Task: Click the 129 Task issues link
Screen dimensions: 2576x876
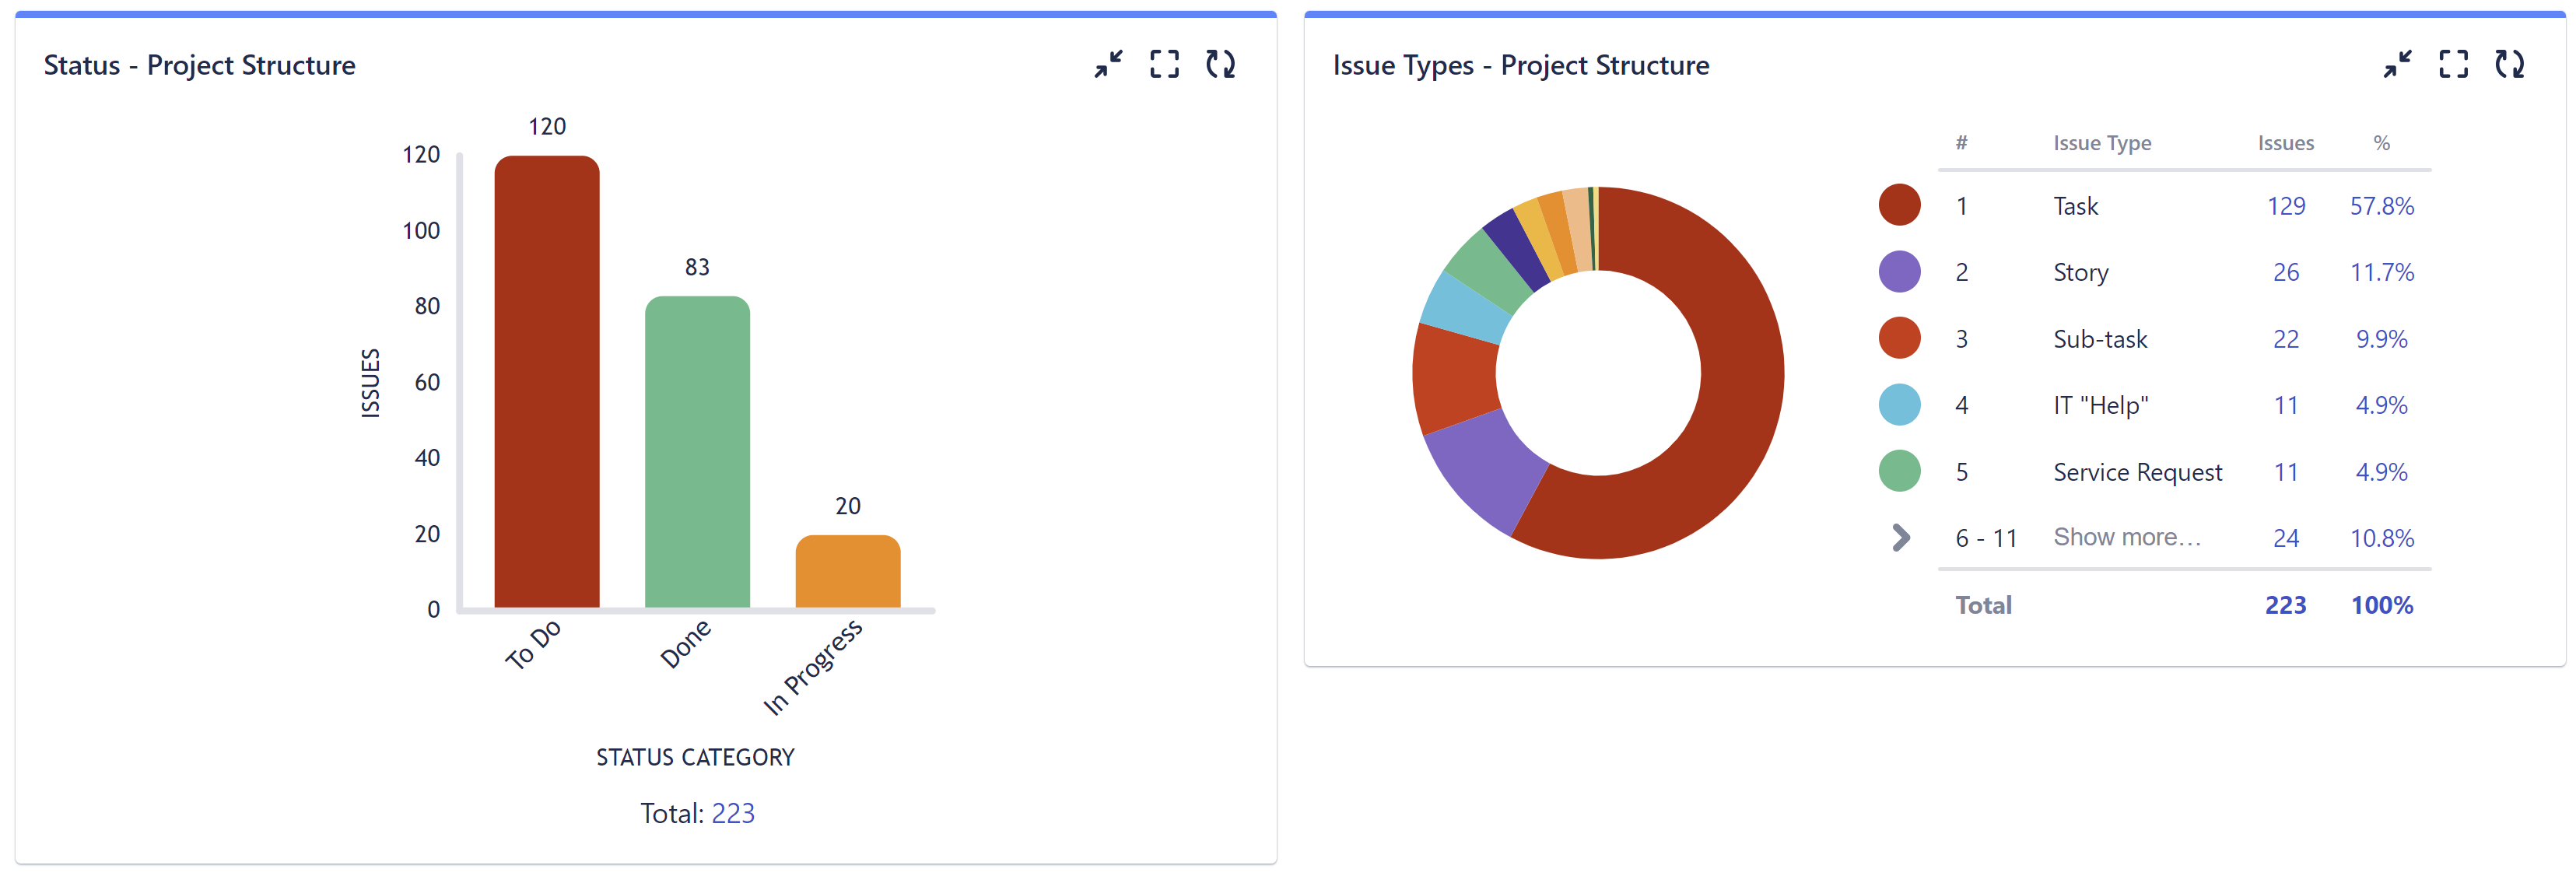Action: click(x=2288, y=205)
